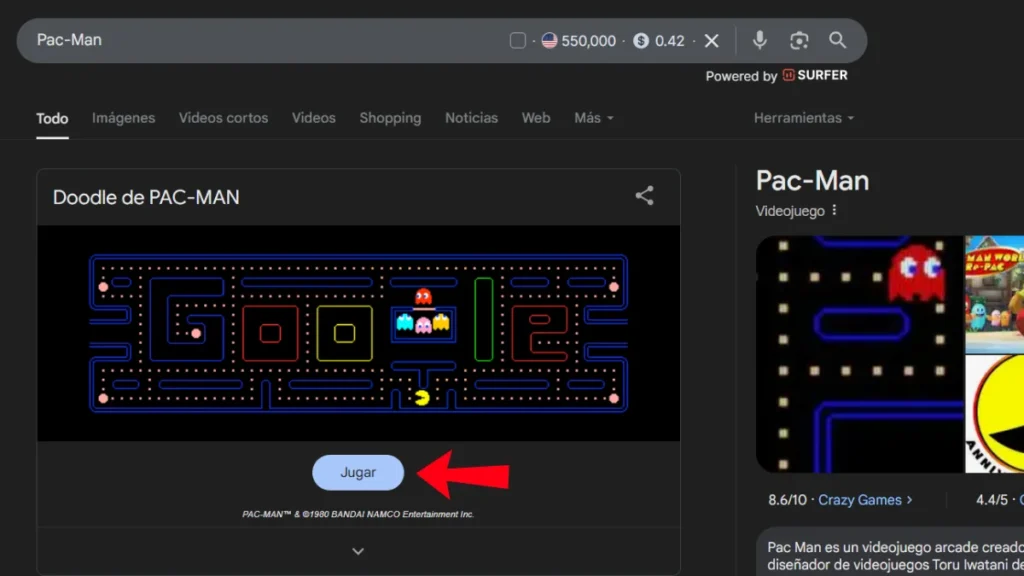Expand the Doodle card with the chevron
The width and height of the screenshot is (1024, 576).
pyautogui.click(x=358, y=551)
